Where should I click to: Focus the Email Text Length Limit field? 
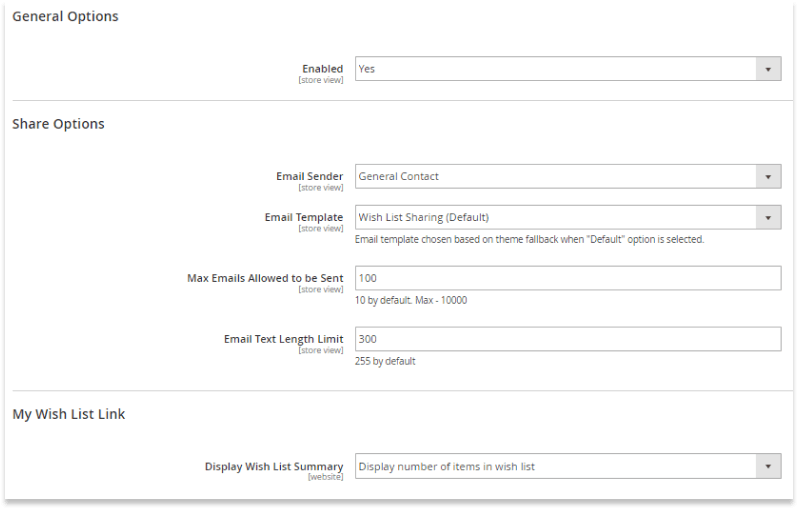tap(568, 339)
